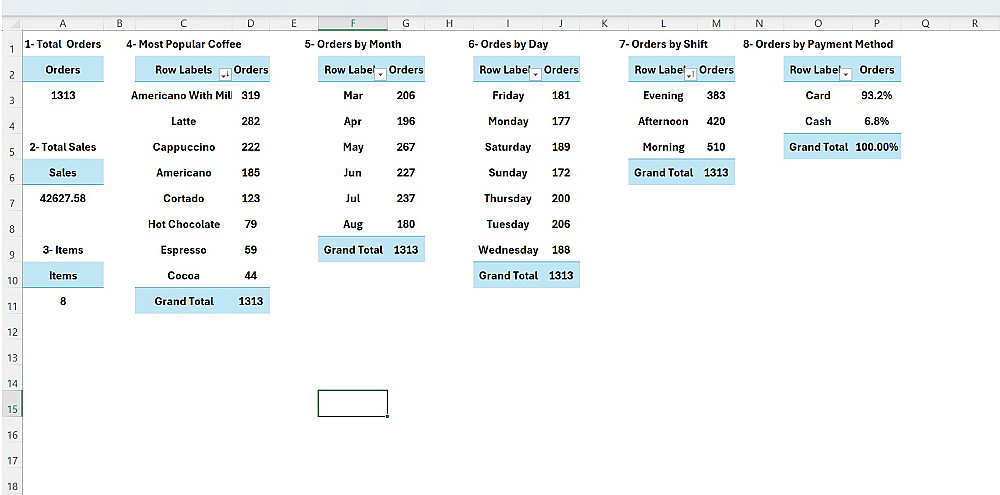Image resolution: width=1000 pixels, height=495 pixels.
Task: Click the Items count cell showing 8
Action: pyautogui.click(x=62, y=301)
